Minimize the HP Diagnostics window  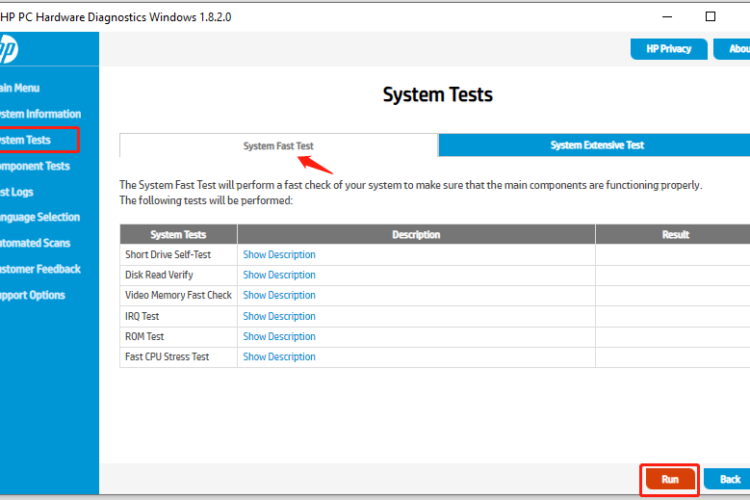tap(663, 16)
